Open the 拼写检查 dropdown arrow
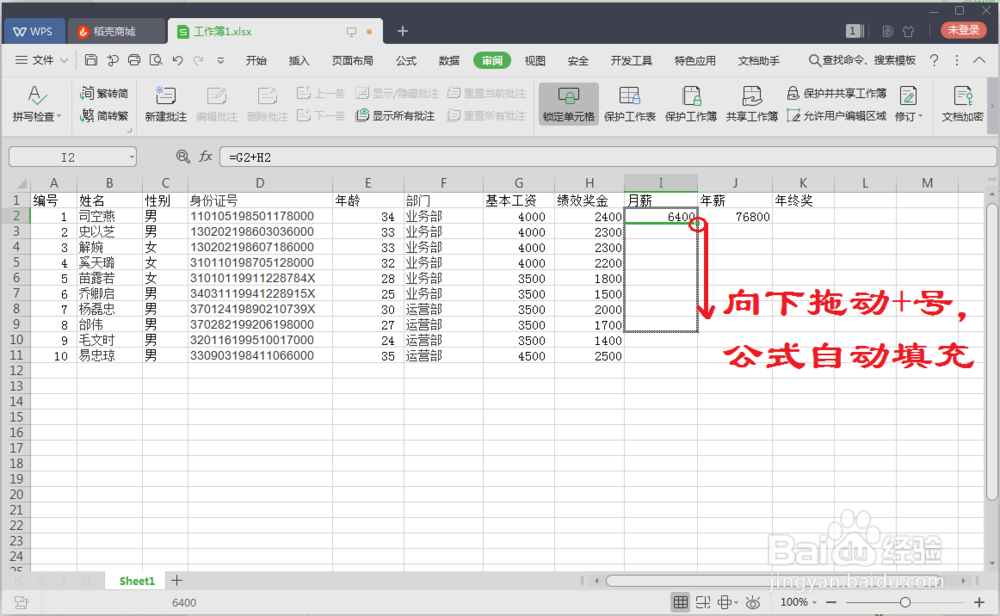Viewport: 1000px width, 616px height. [x=60, y=114]
